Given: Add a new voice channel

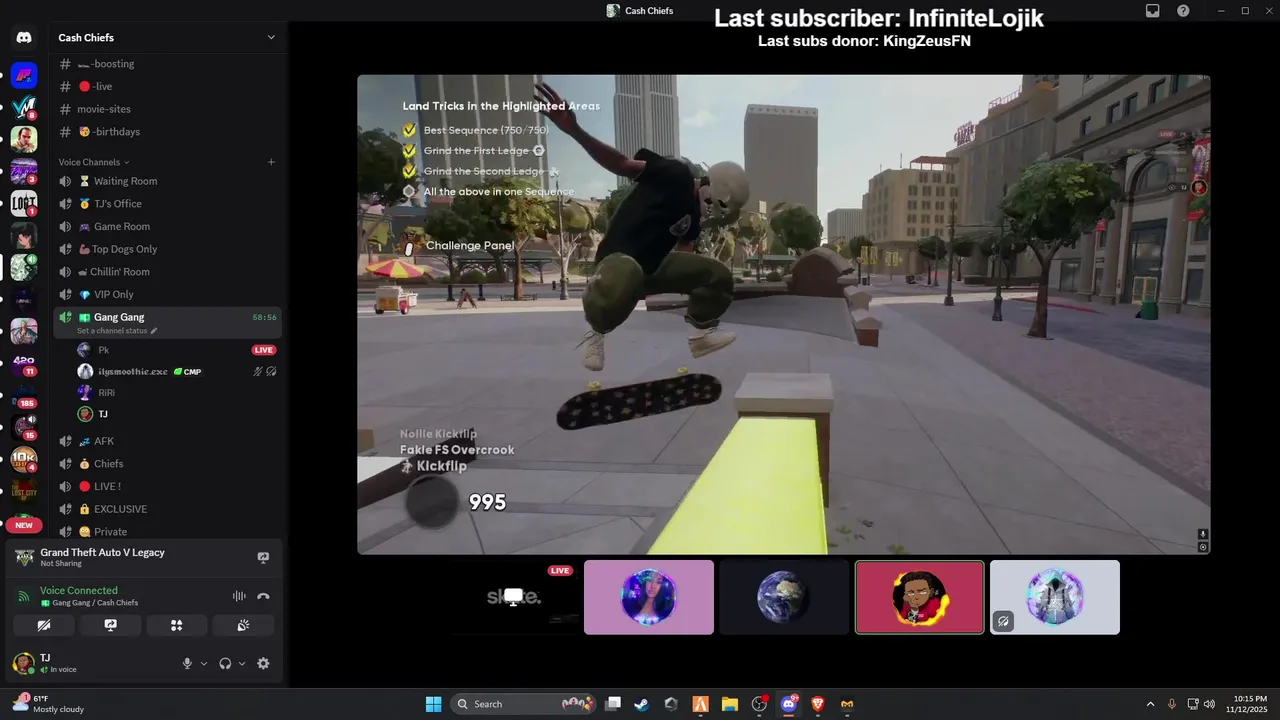Looking at the screenshot, I should pos(271,162).
